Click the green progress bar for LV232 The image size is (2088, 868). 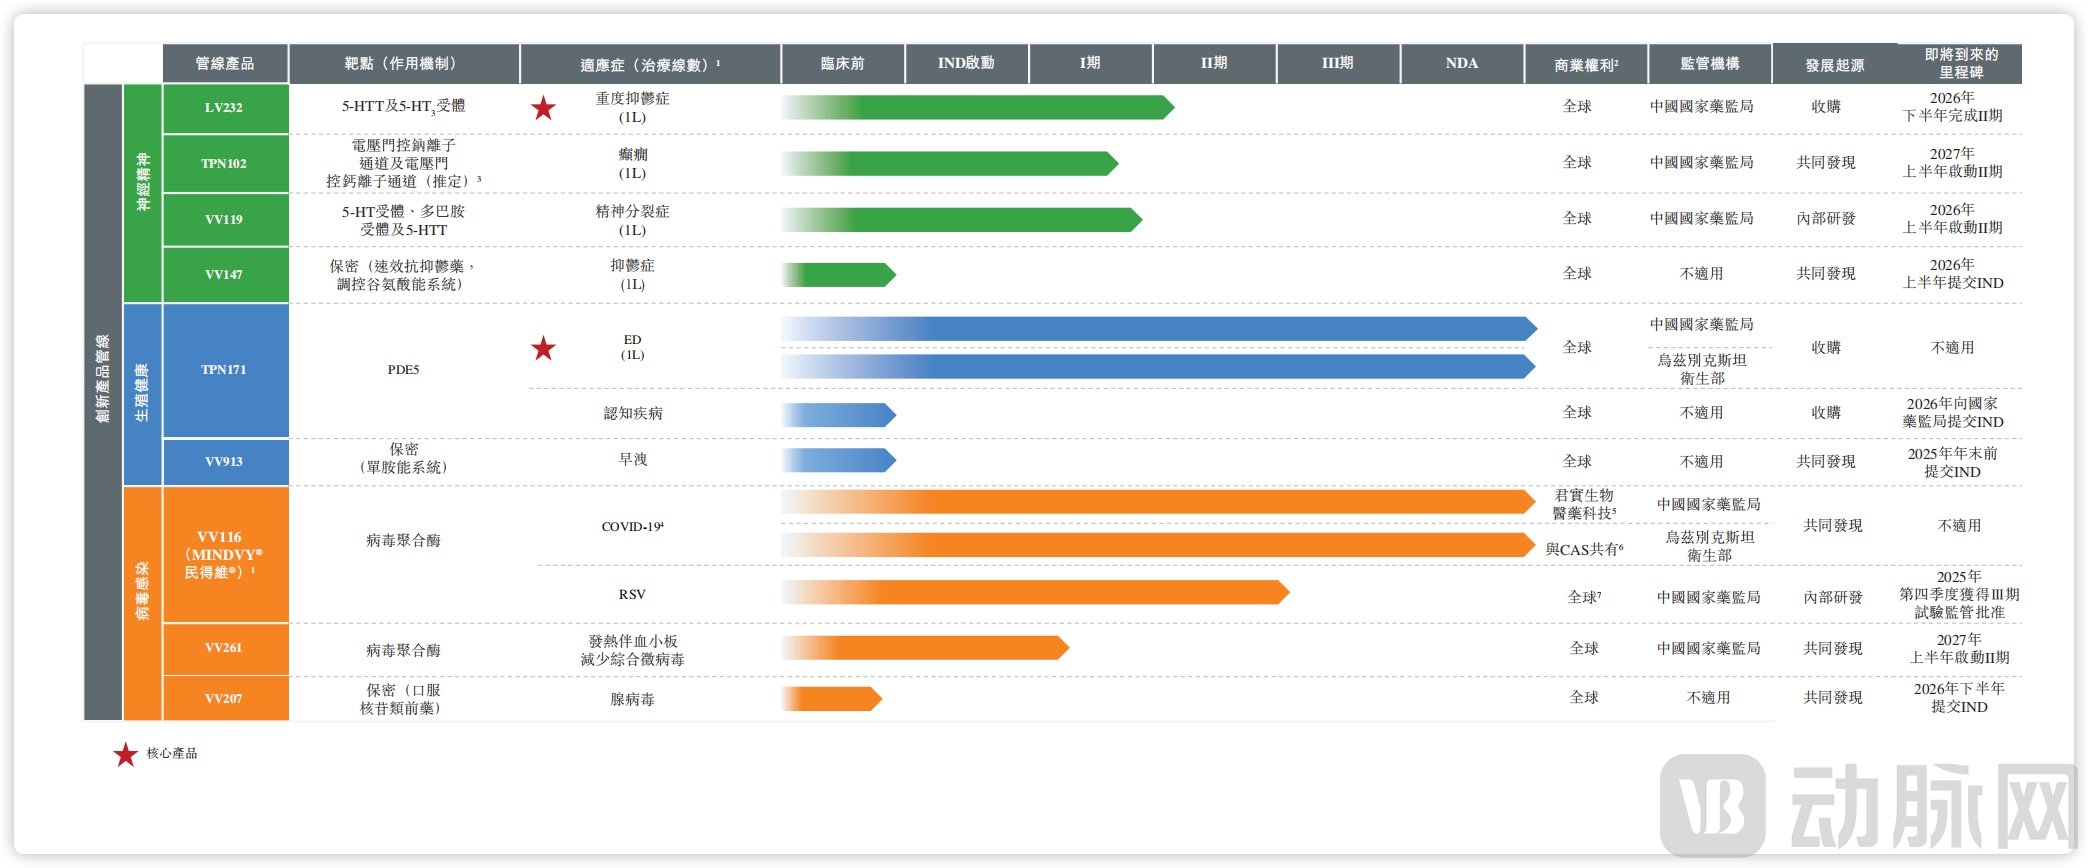click(x=978, y=107)
